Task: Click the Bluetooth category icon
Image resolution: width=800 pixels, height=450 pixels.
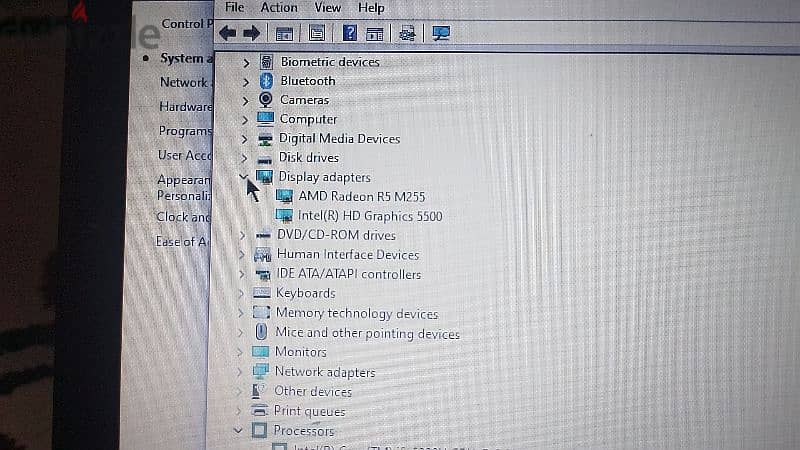Action: [x=266, y=81]
